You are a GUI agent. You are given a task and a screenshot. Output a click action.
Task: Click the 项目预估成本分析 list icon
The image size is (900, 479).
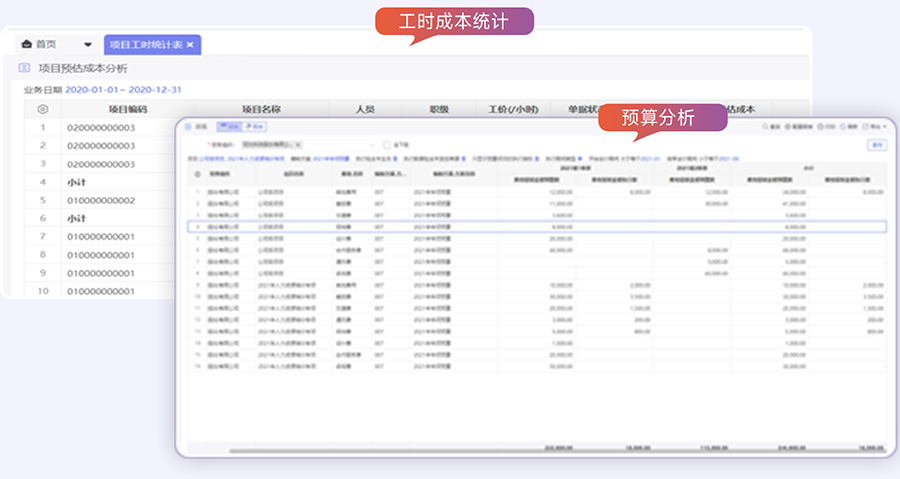(25, 69)
